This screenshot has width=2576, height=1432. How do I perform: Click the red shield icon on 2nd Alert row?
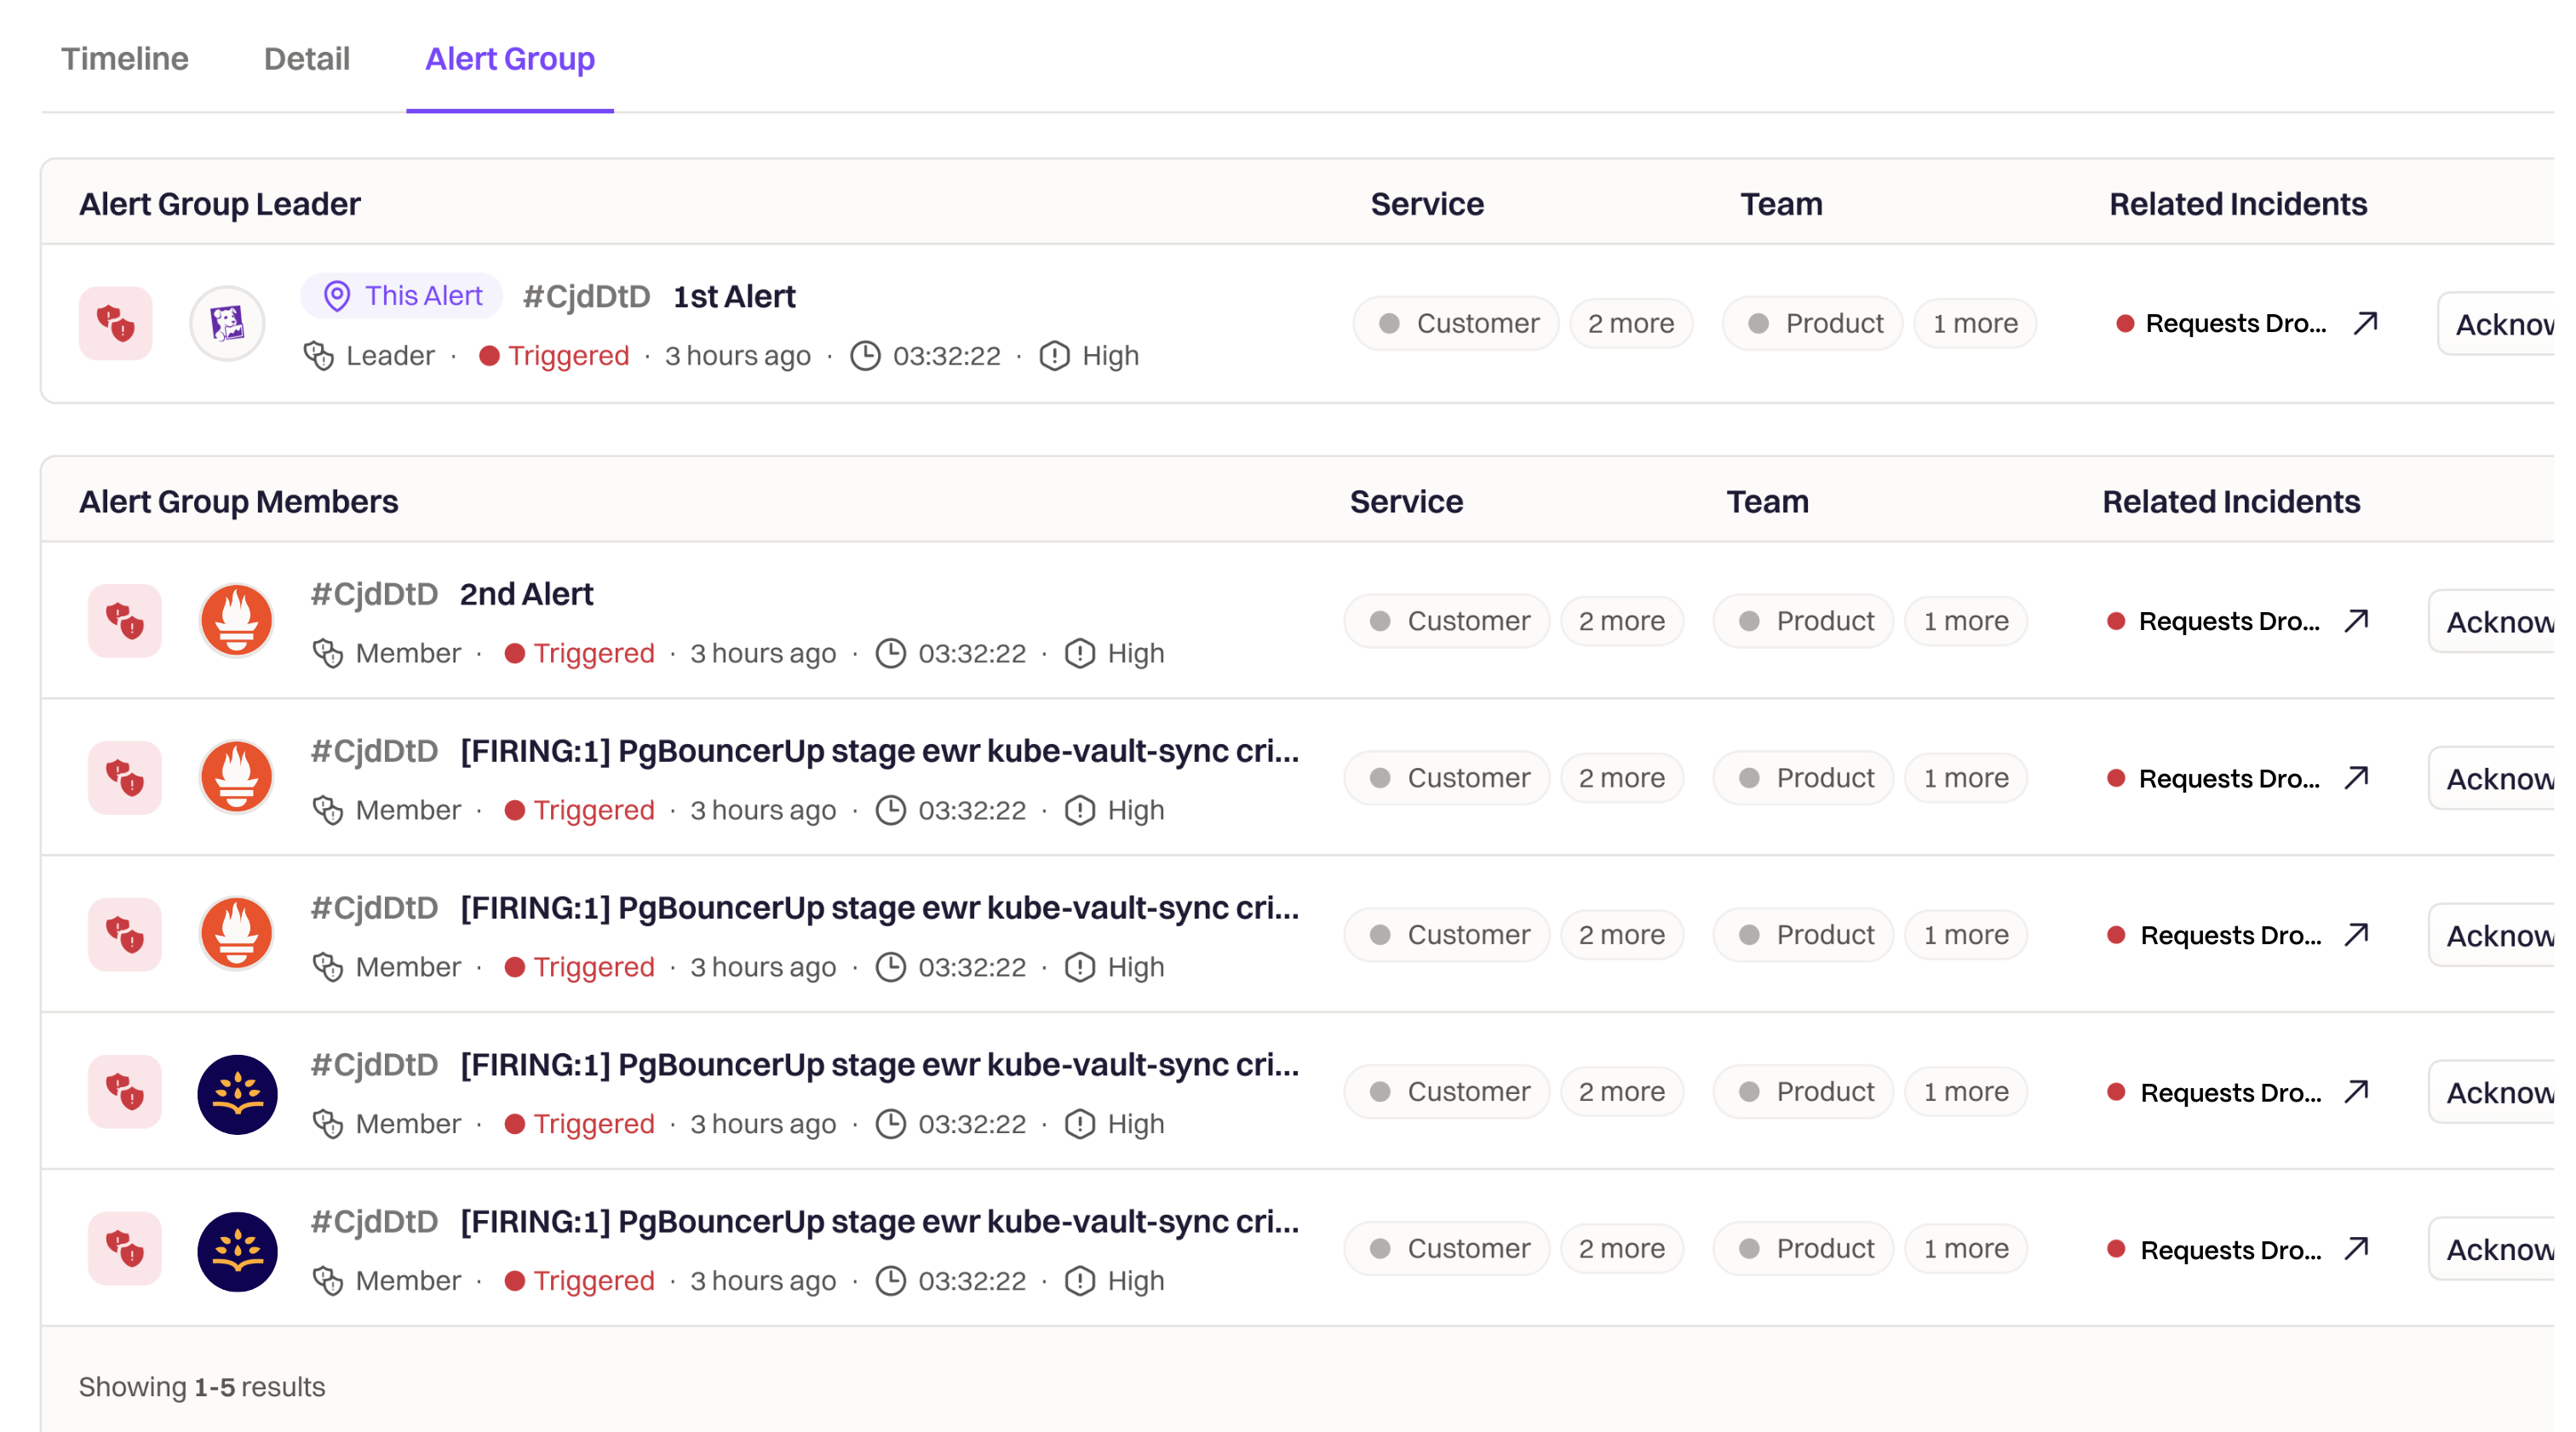pos(125,620)
